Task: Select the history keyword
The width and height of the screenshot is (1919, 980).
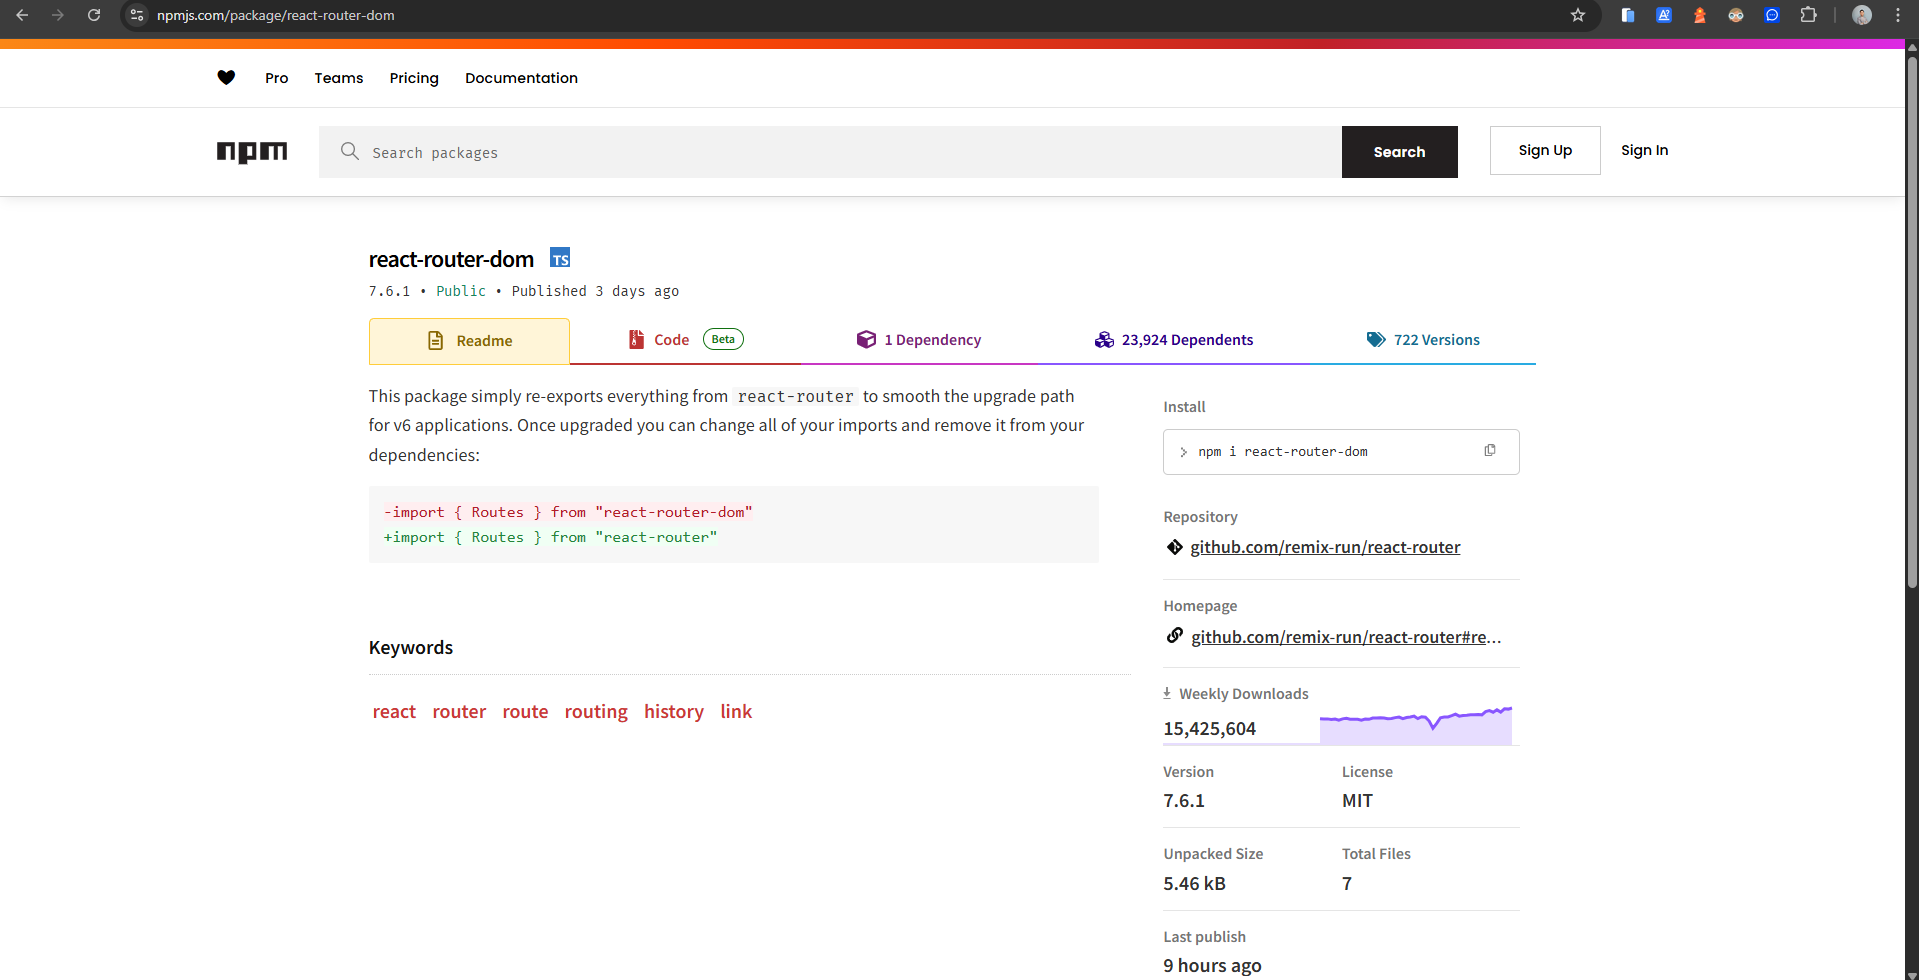Action: 674,712
